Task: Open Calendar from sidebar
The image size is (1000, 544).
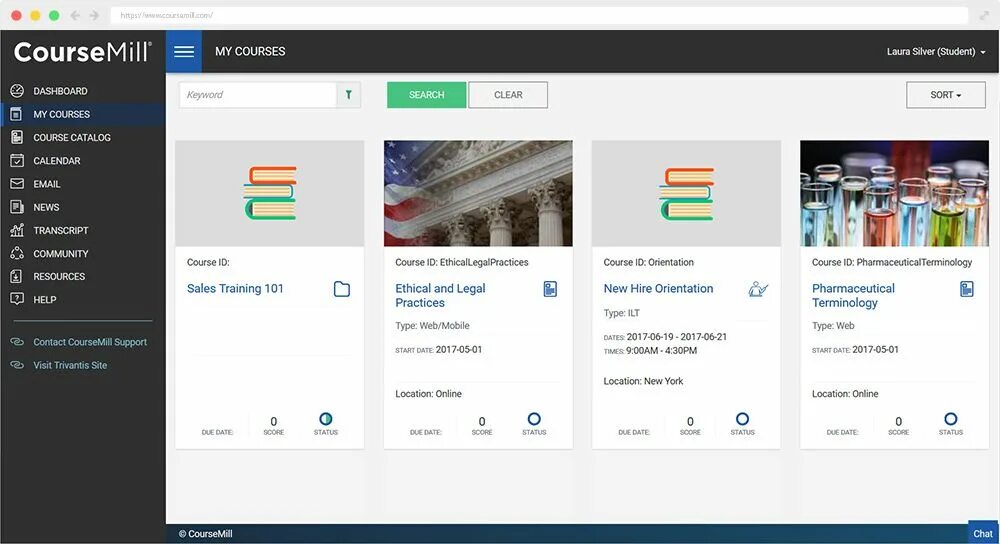Action: (83, 161)
